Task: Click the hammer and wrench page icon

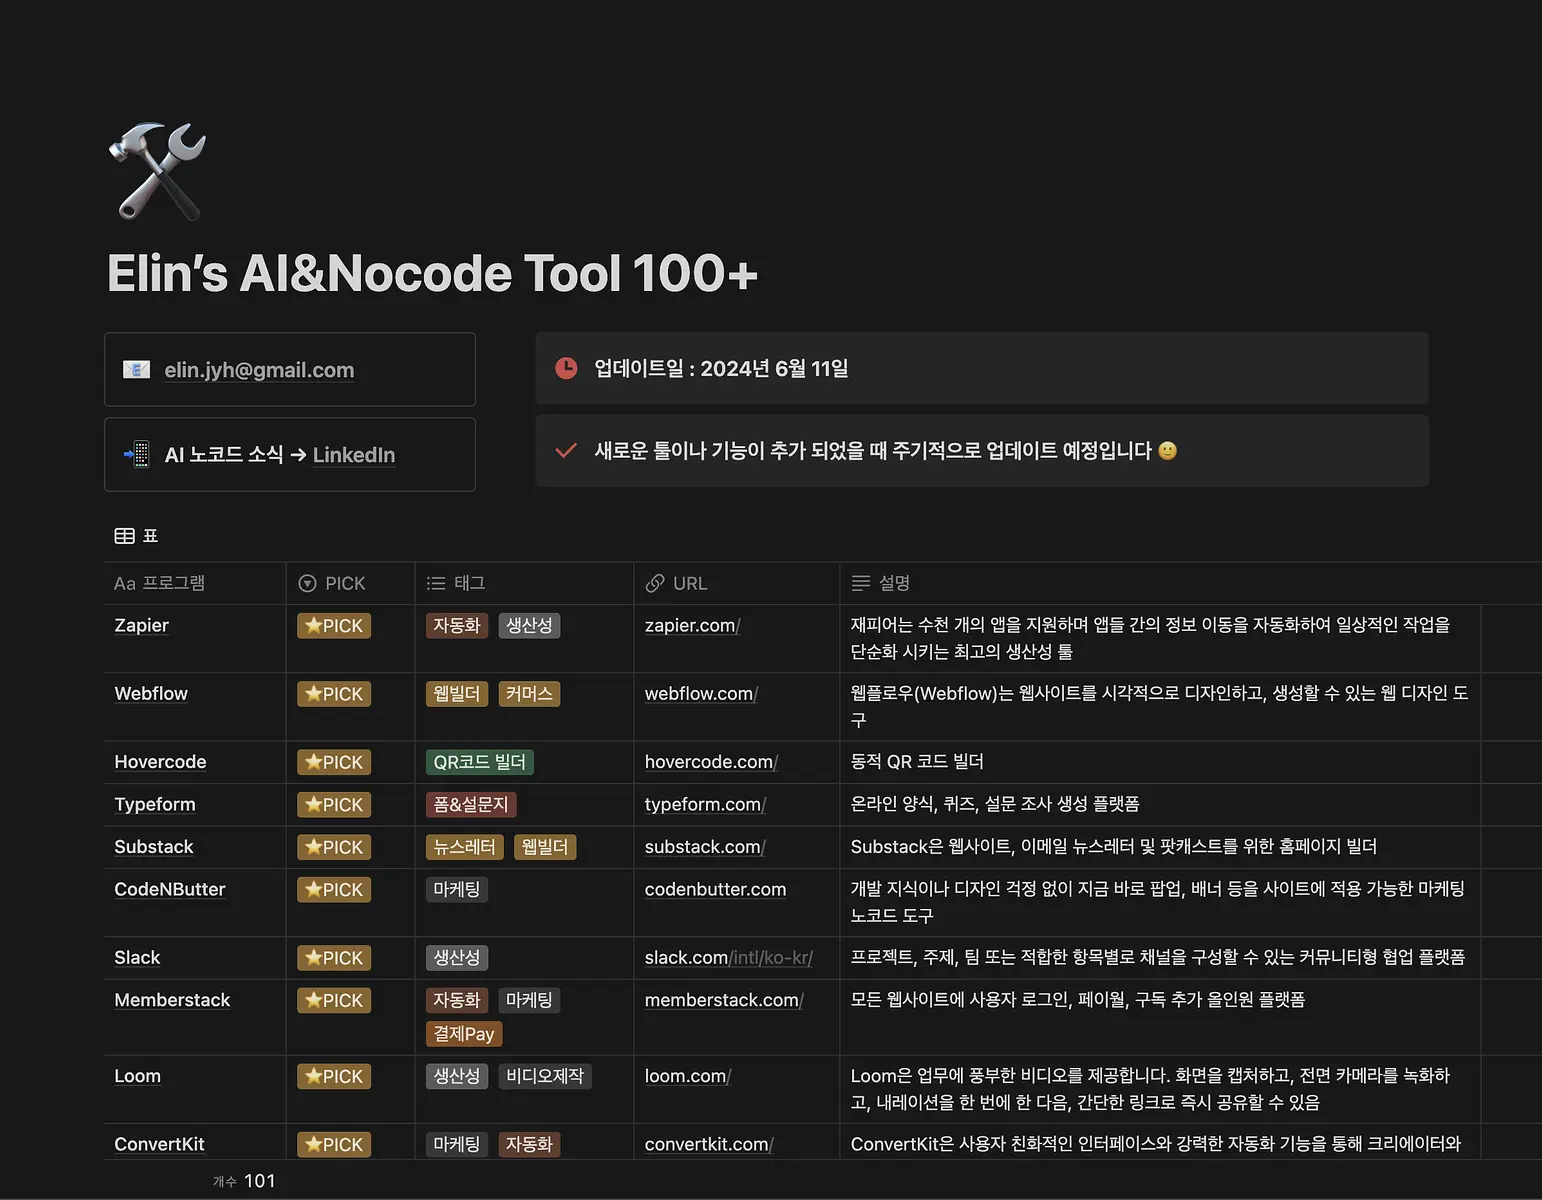Action: pyautogui.click(x=157, y=171)
